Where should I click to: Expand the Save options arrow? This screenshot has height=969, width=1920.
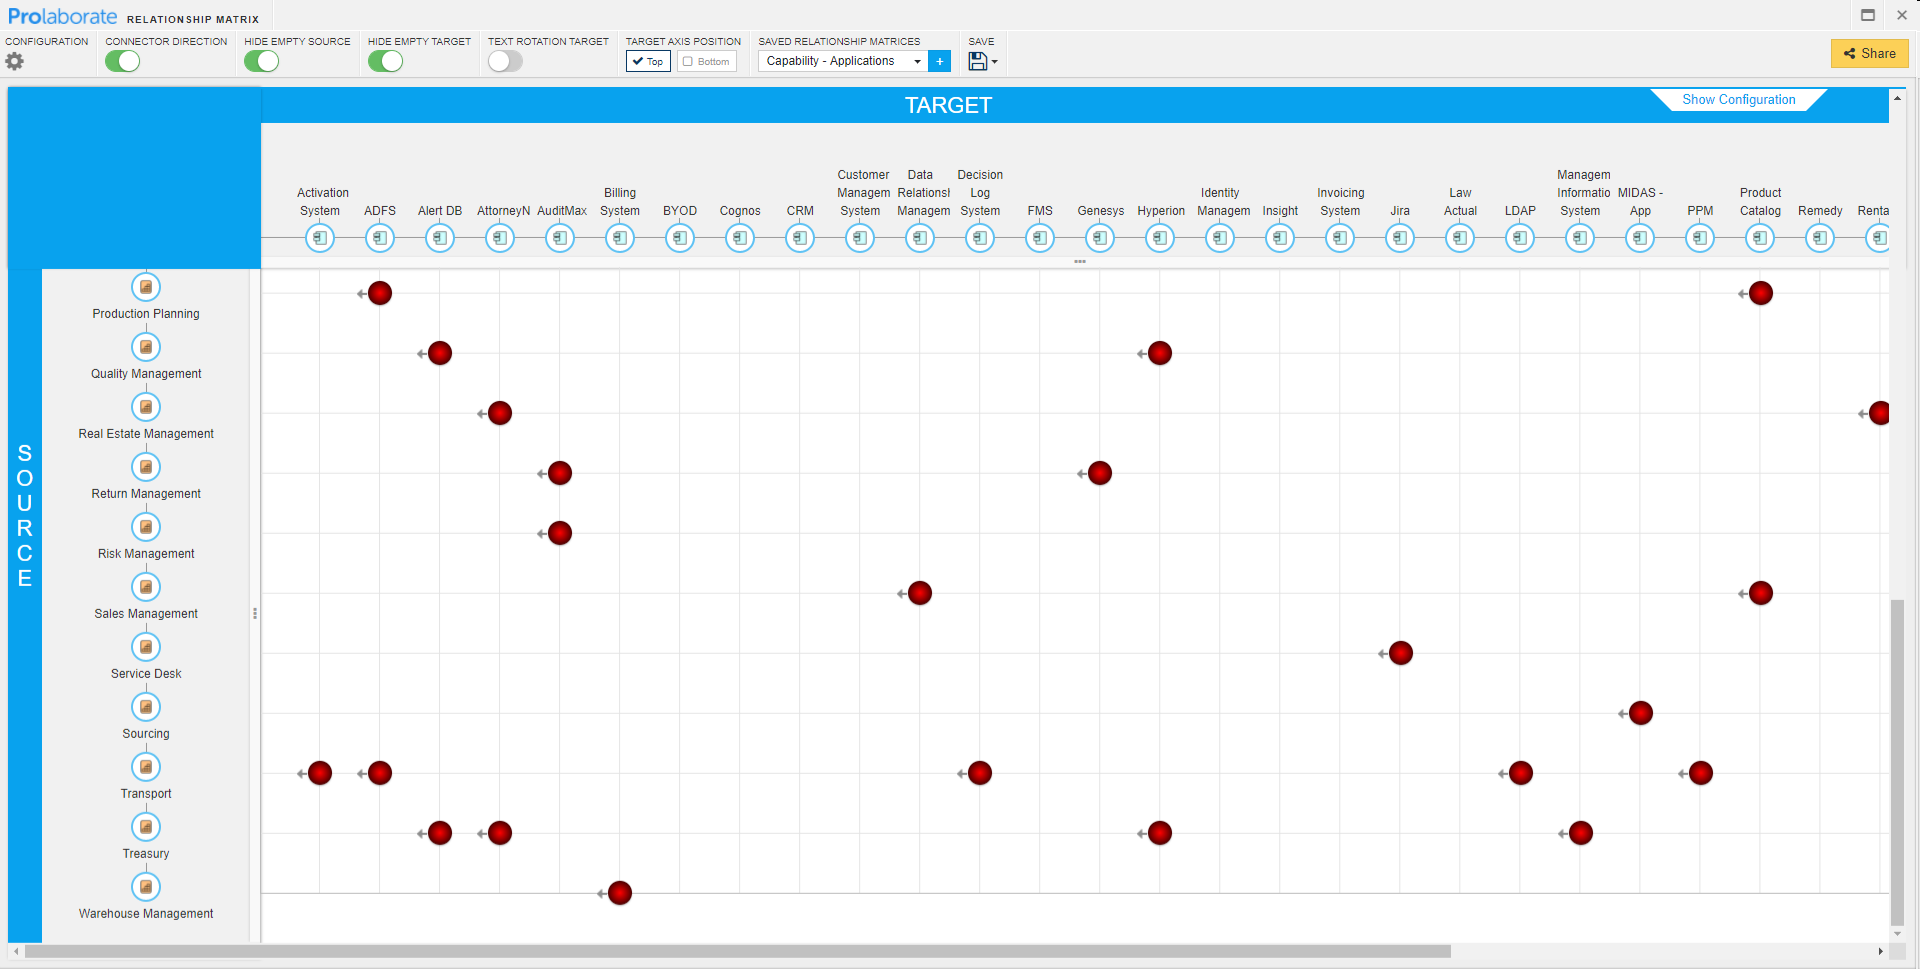(x=994, y=62)
